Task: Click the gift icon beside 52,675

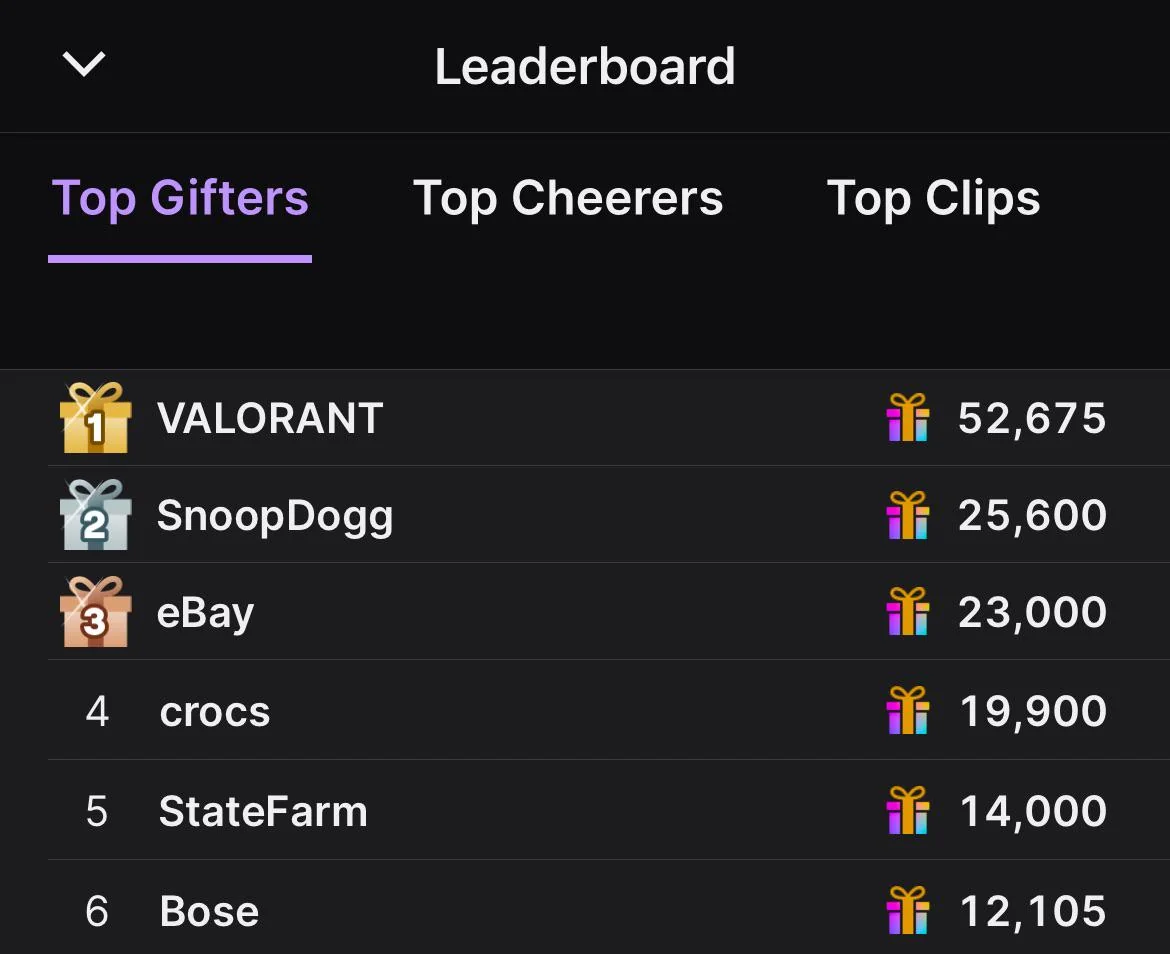Action: [x=907, y=418]
